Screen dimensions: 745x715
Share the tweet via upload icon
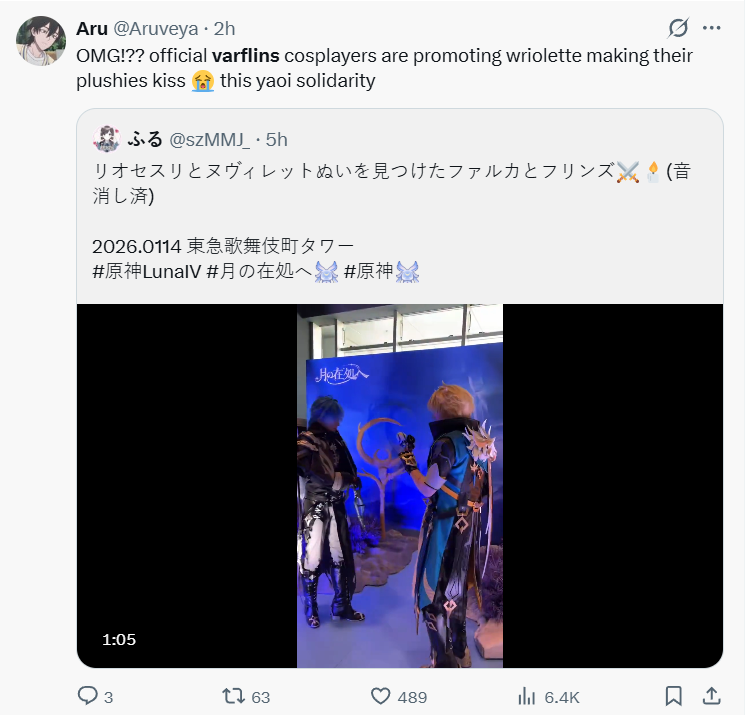711,696
